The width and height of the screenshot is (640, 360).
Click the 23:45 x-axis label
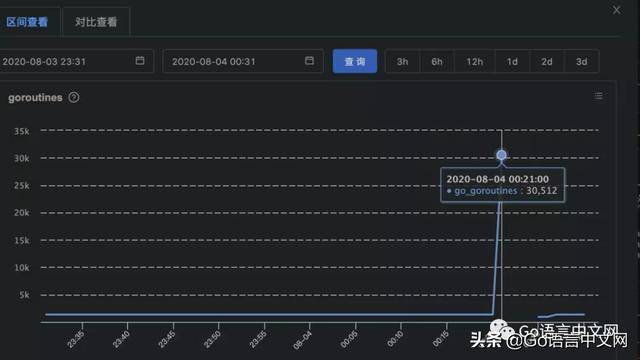pyautogui.click(x=167, y=339)
